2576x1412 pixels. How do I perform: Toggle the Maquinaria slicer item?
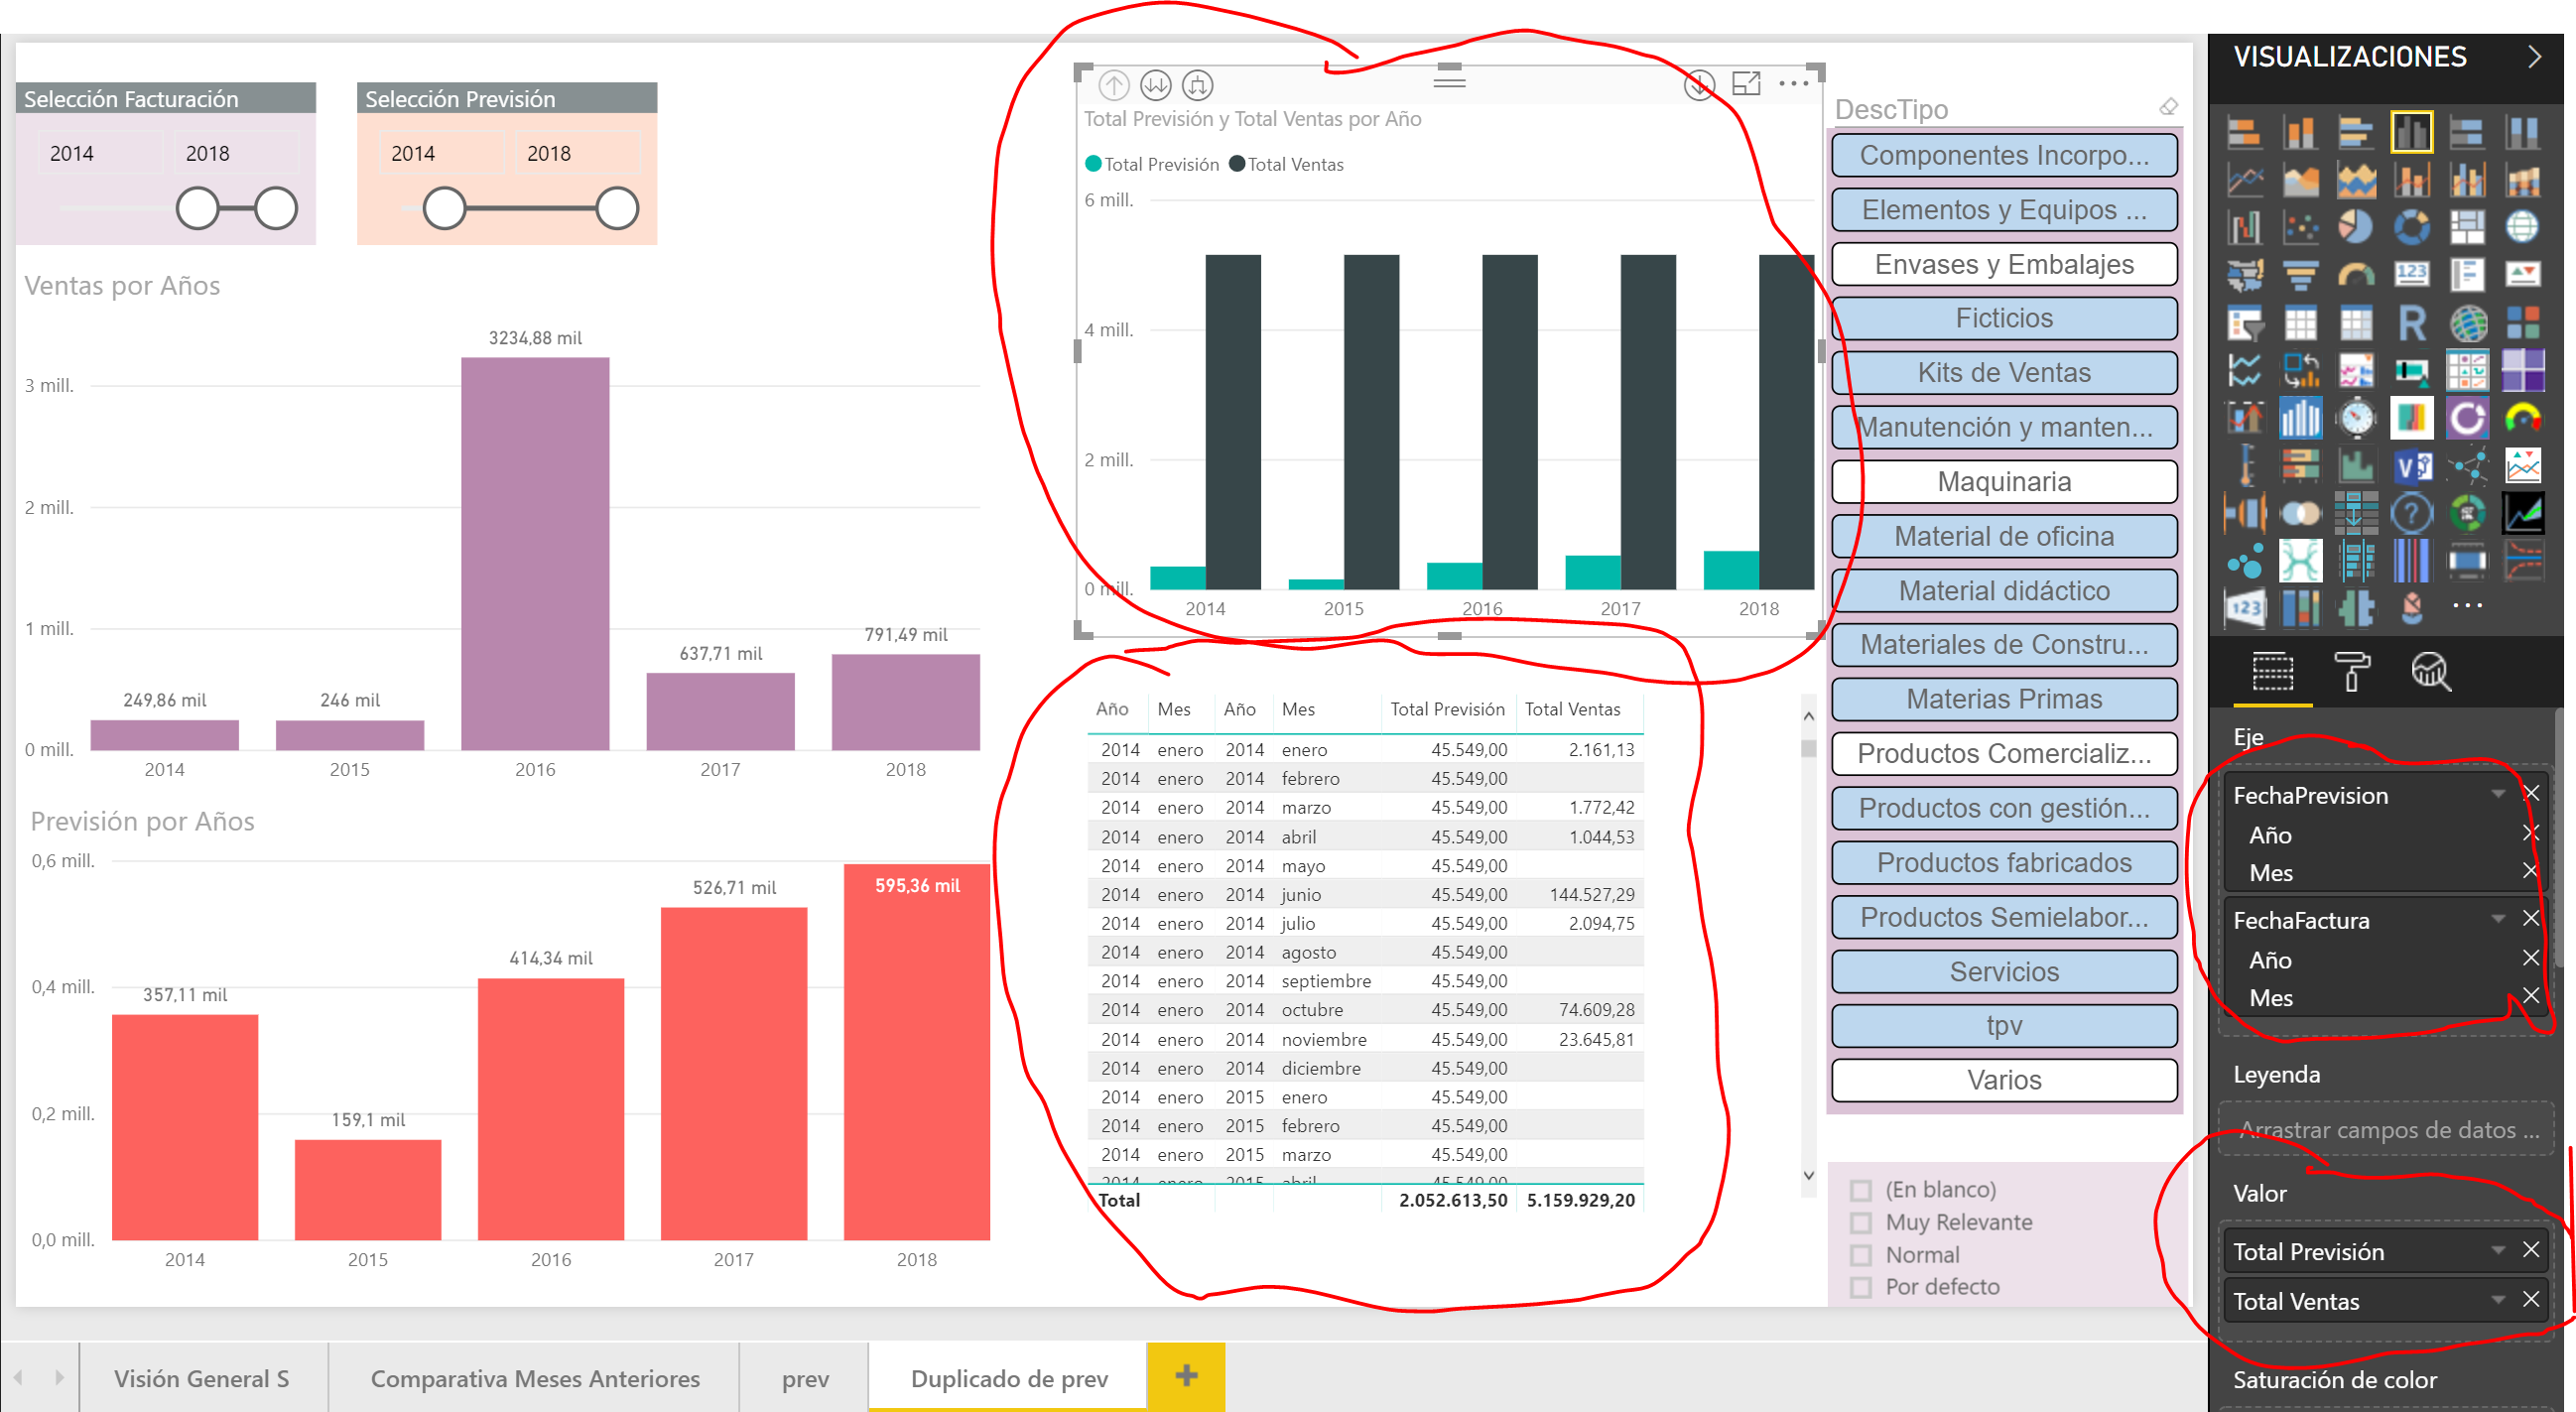coord(2004,482)
